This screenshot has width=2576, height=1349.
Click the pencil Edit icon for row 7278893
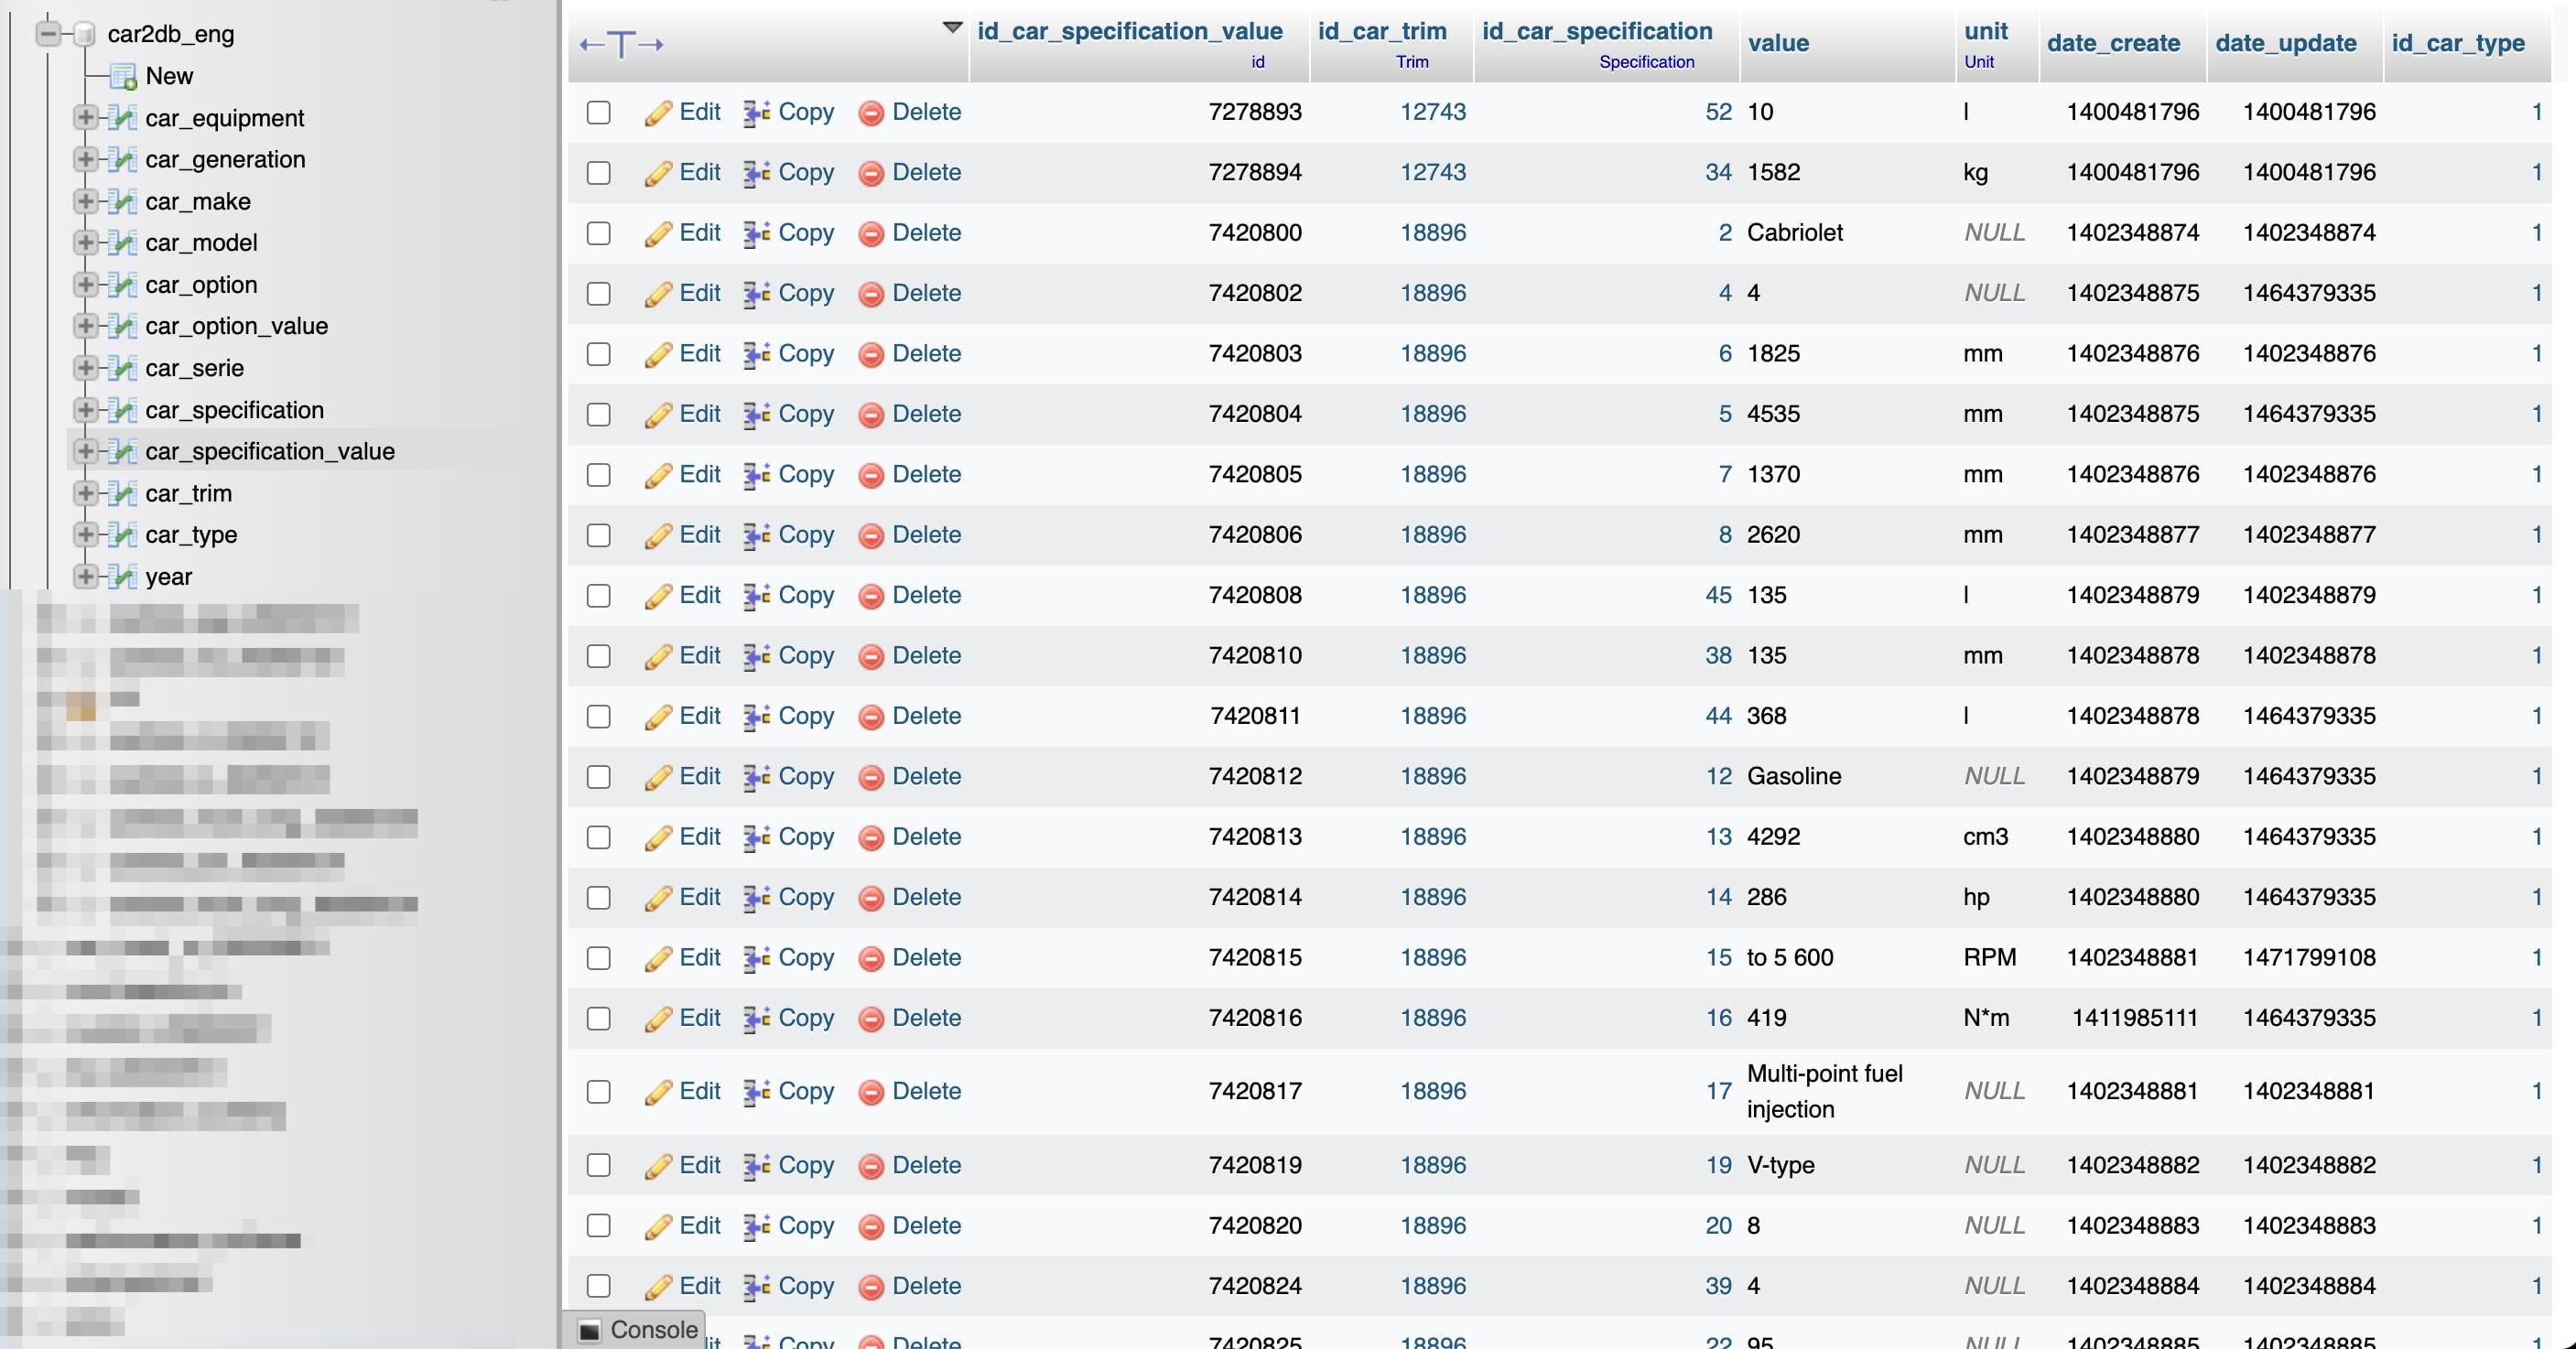[657, 113]
